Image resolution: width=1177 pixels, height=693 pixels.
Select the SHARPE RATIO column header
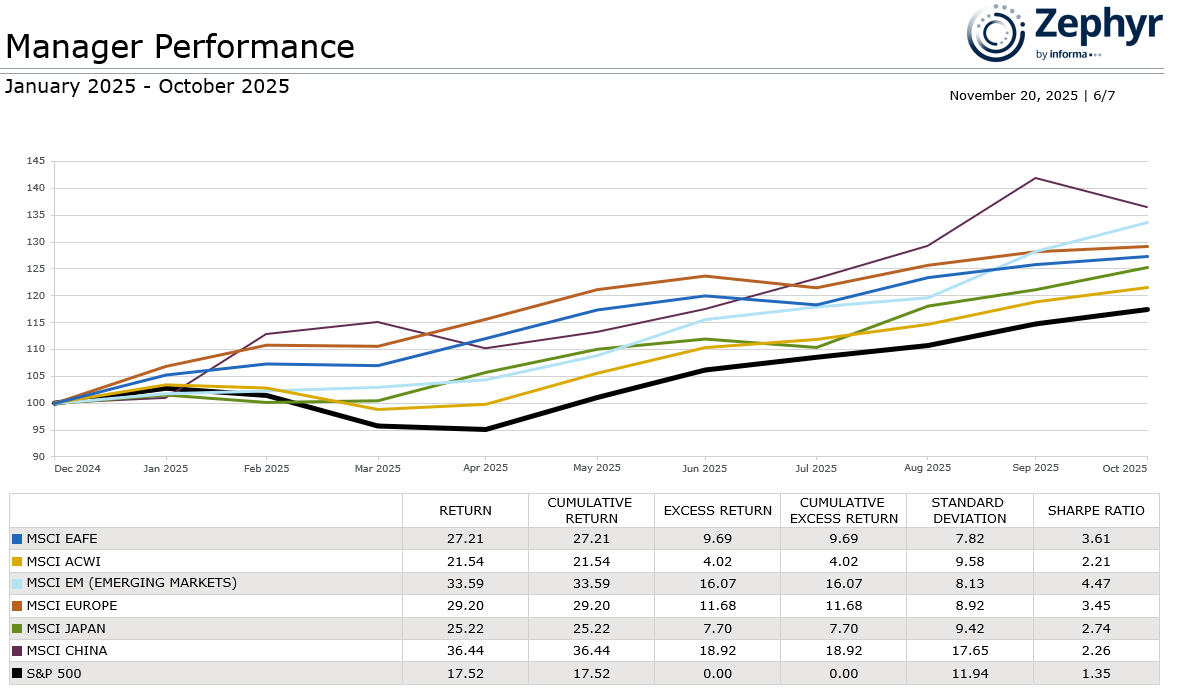coord(1095,511)
